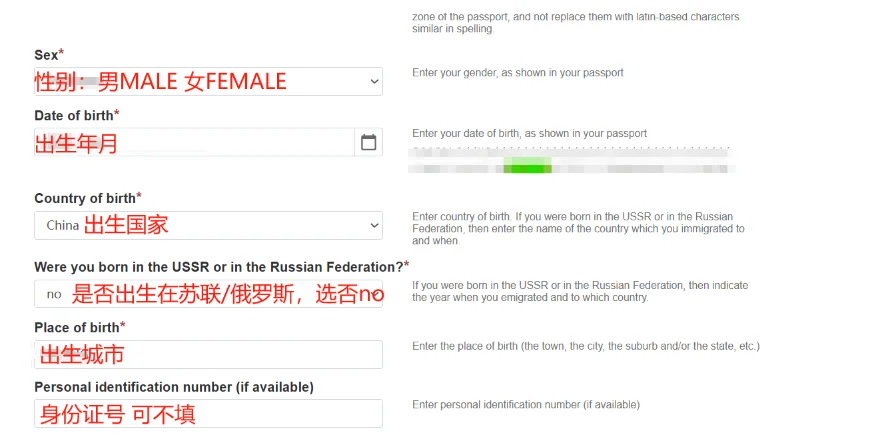Click the China value in country selector
This screenshot has height=441, width=871.
[63, 225]
